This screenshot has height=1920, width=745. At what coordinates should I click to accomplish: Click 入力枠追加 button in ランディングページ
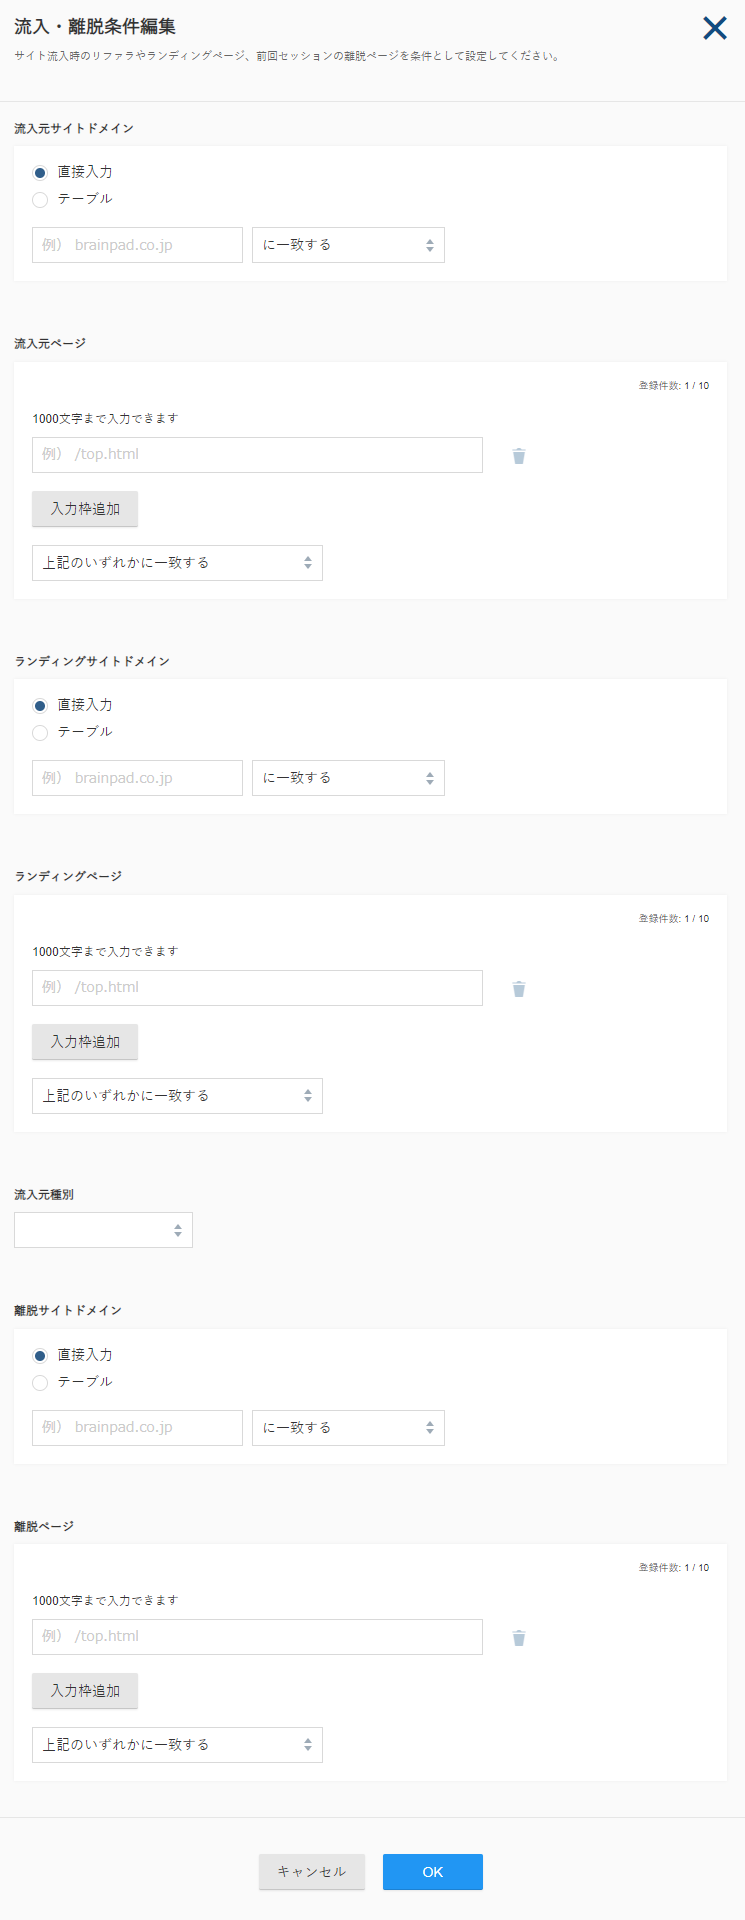click(x=85, y=1042)
